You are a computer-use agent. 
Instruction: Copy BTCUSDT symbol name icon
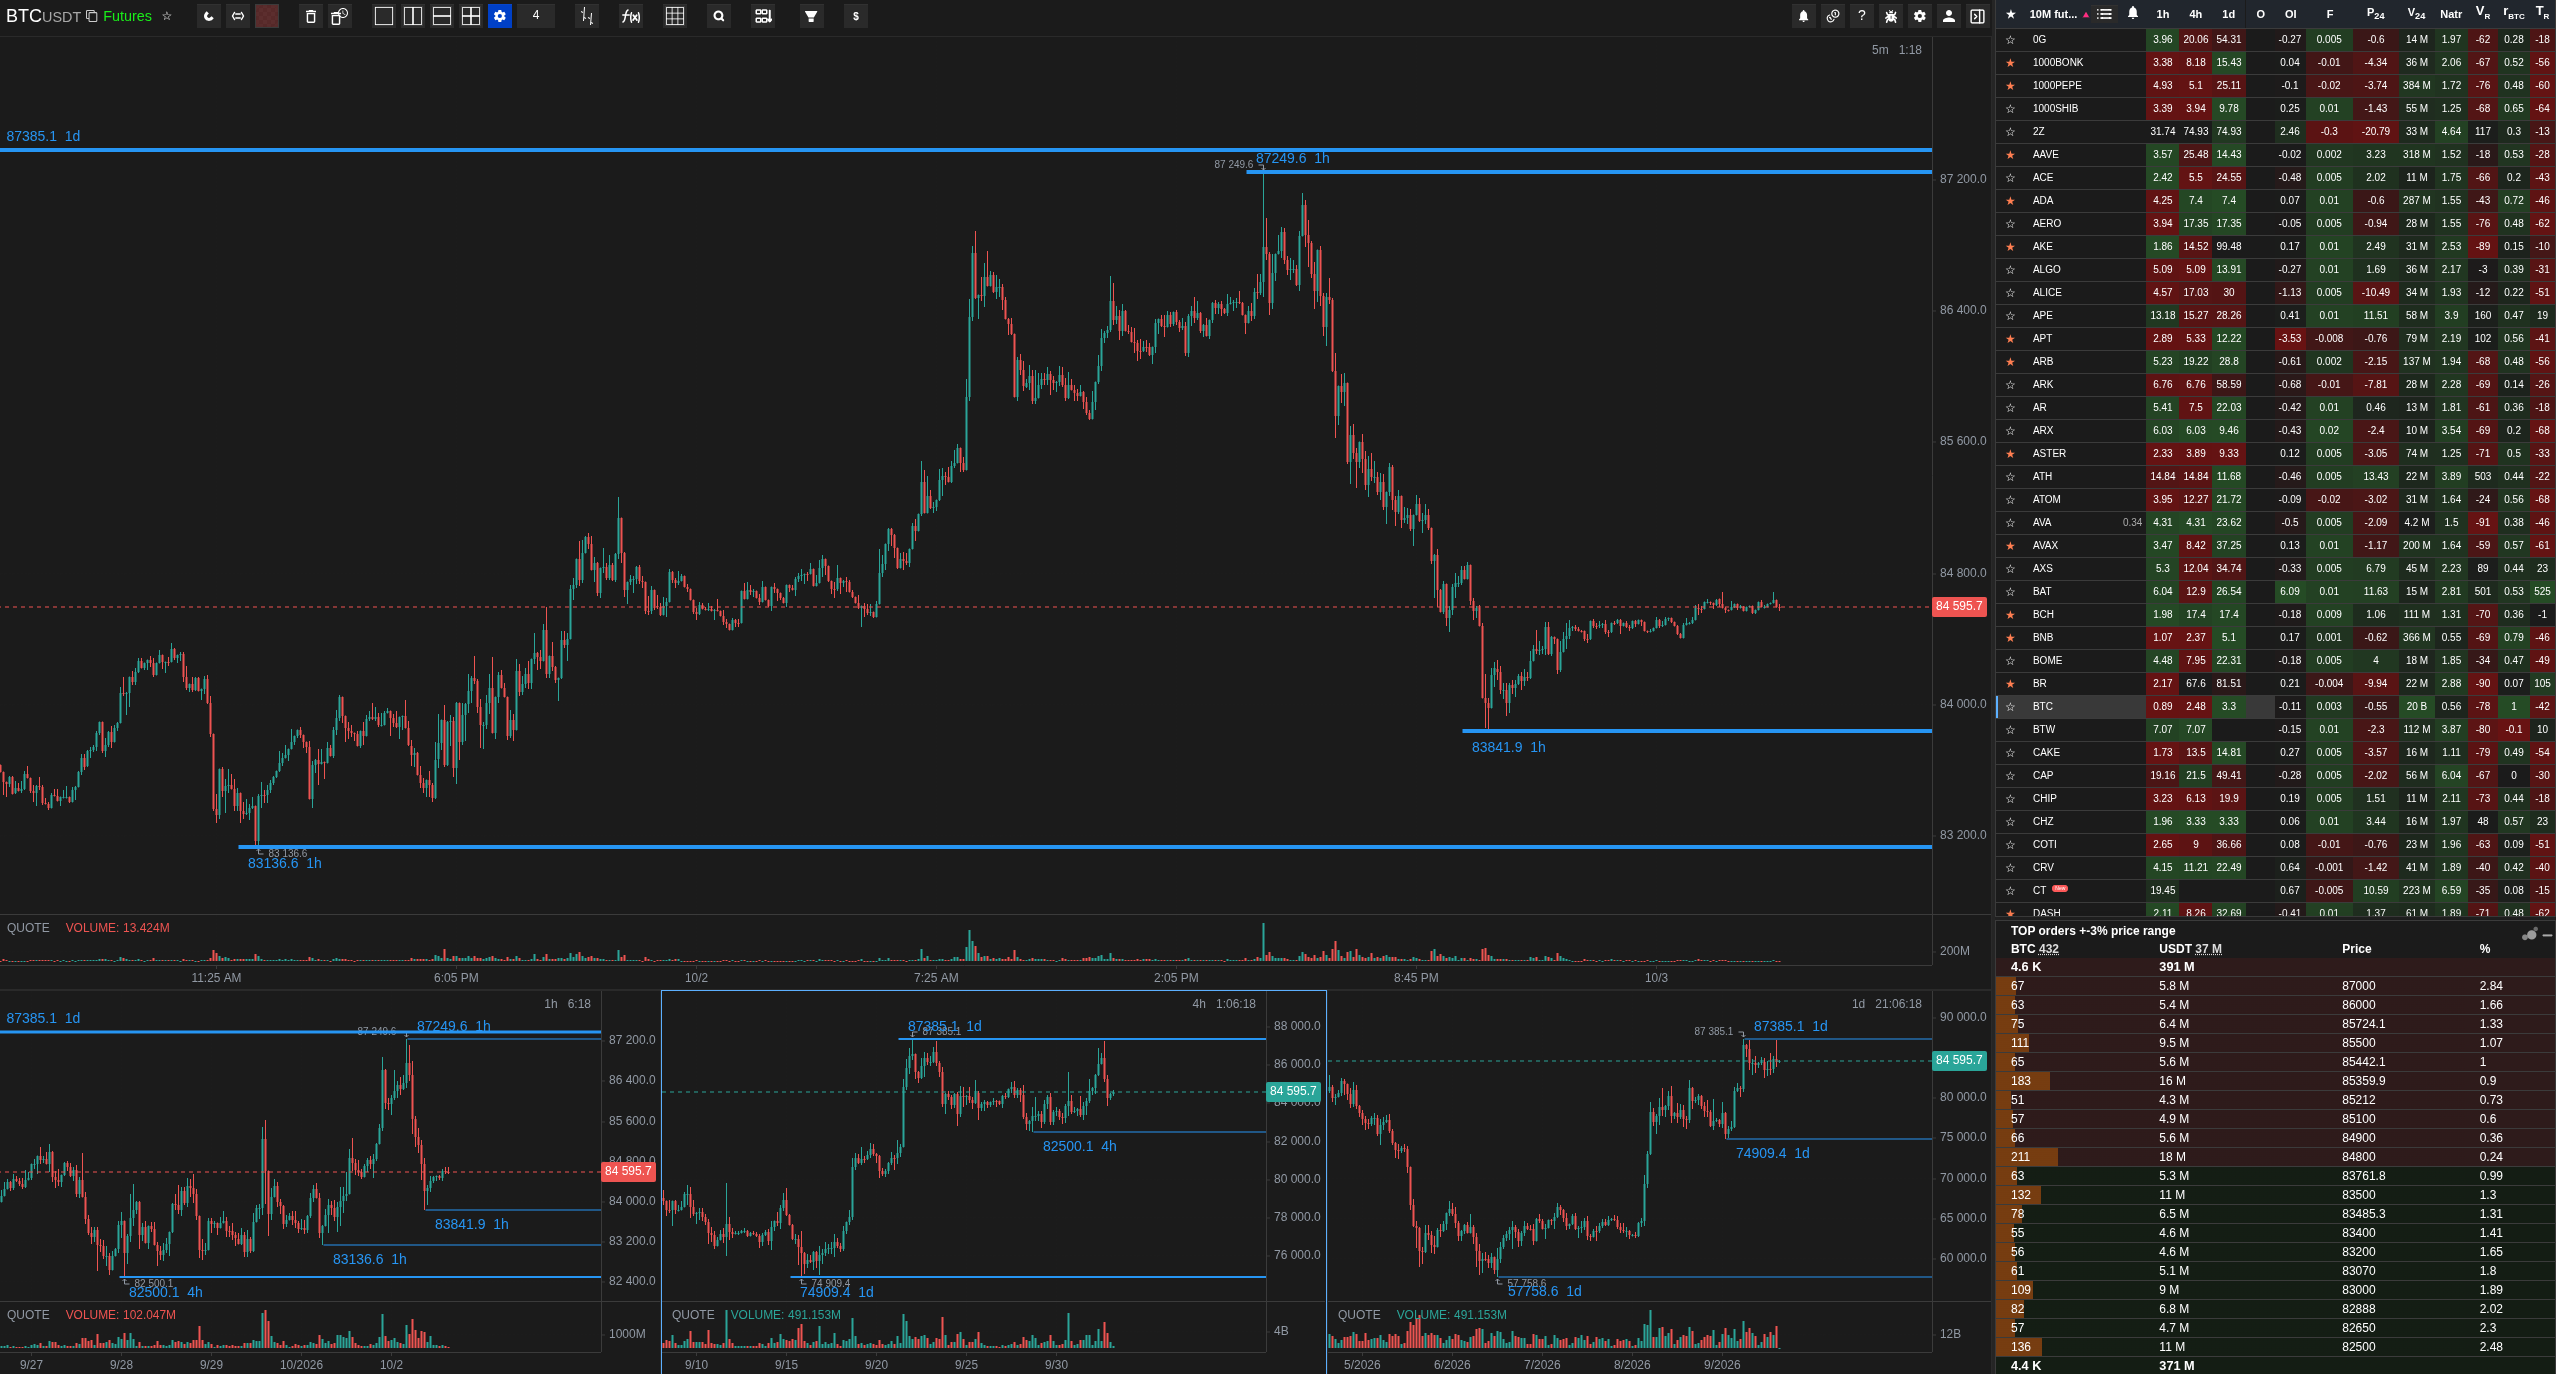[91, 16]
